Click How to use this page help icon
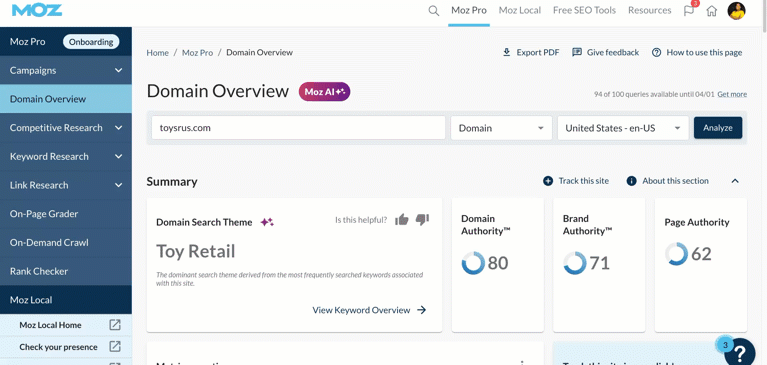The width and height of the screenshot is (767, 365). [x=656, y=52]
